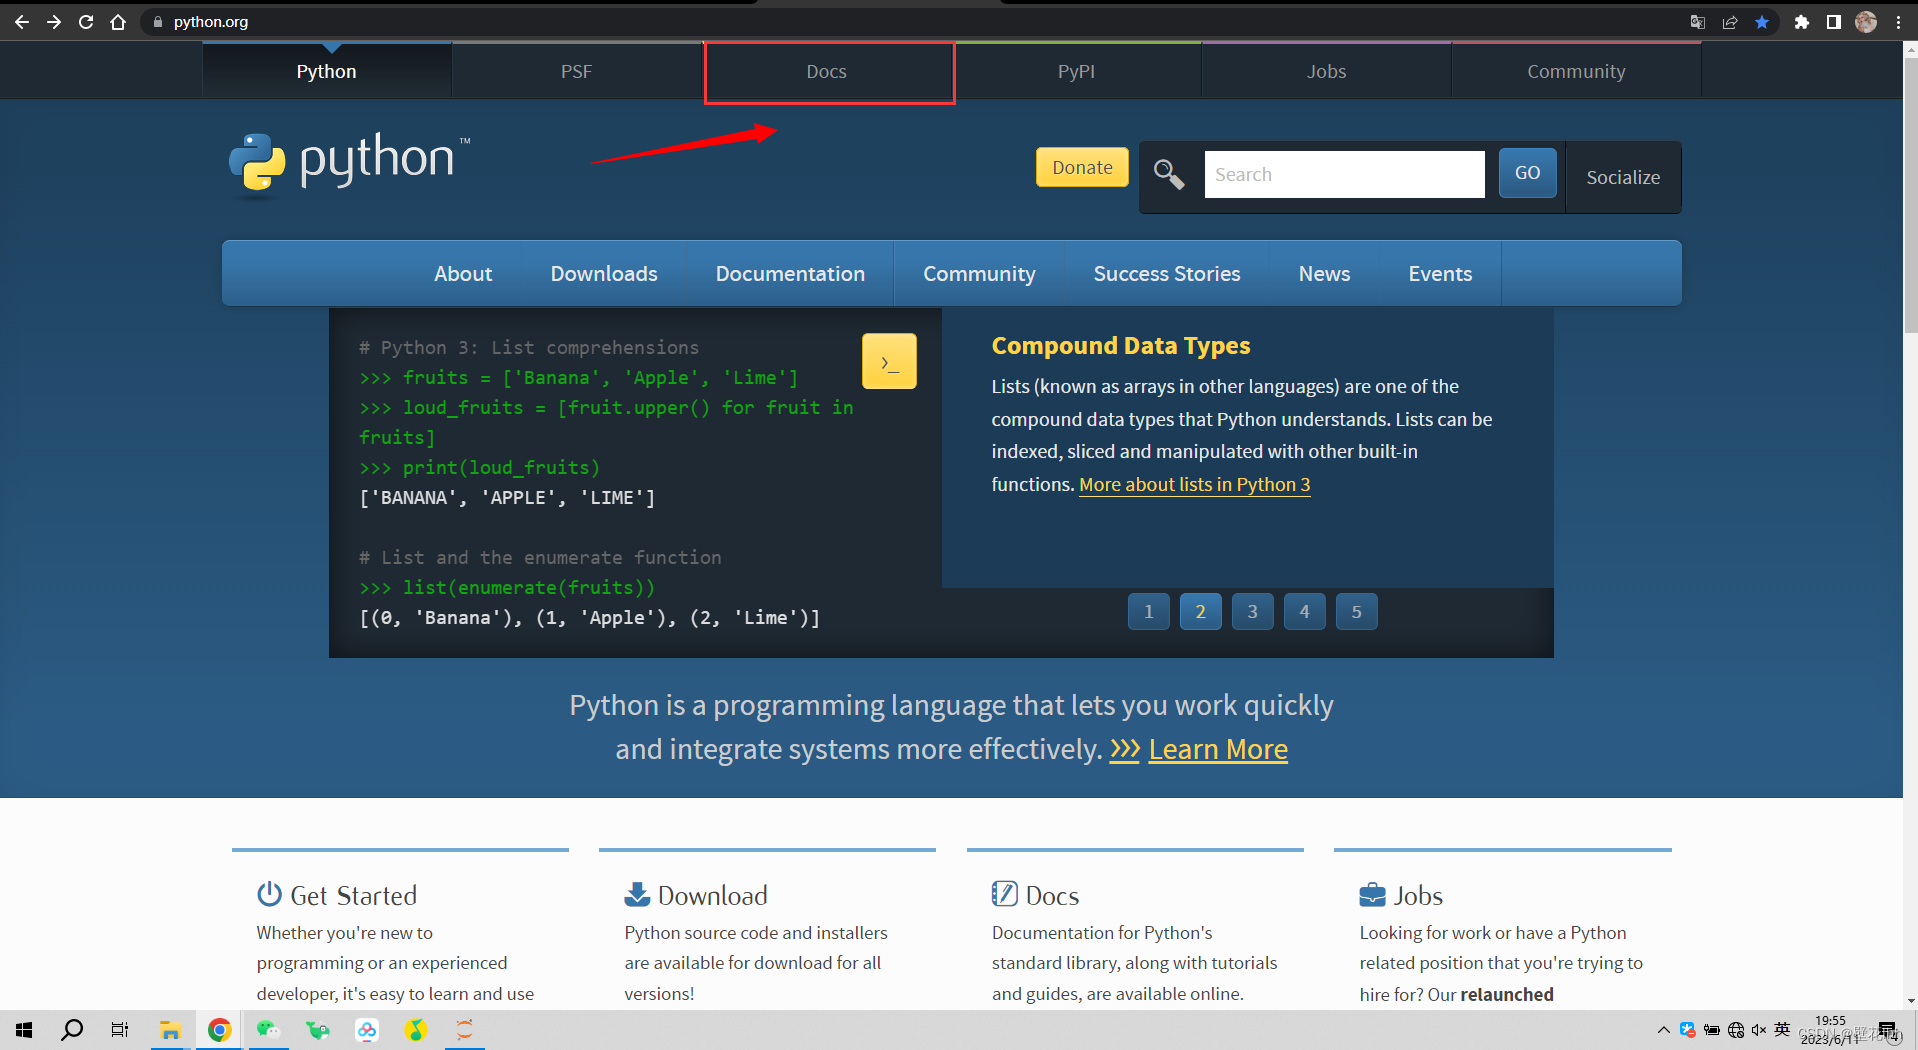
Task: Click the GO search button
Action: point(1527,173)
